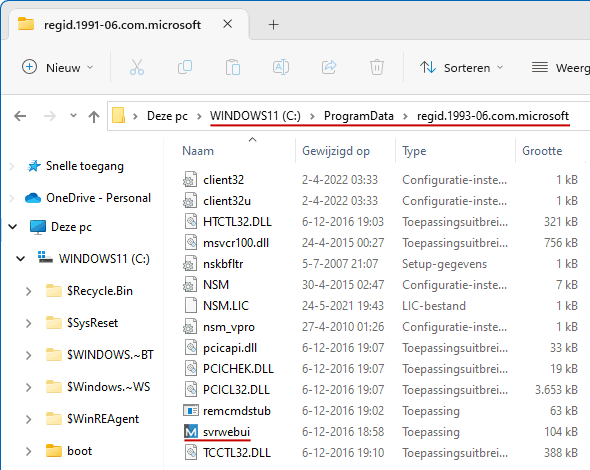Select boot folder in tree
This screenshot has width=590, height=470.
point(79,451)
